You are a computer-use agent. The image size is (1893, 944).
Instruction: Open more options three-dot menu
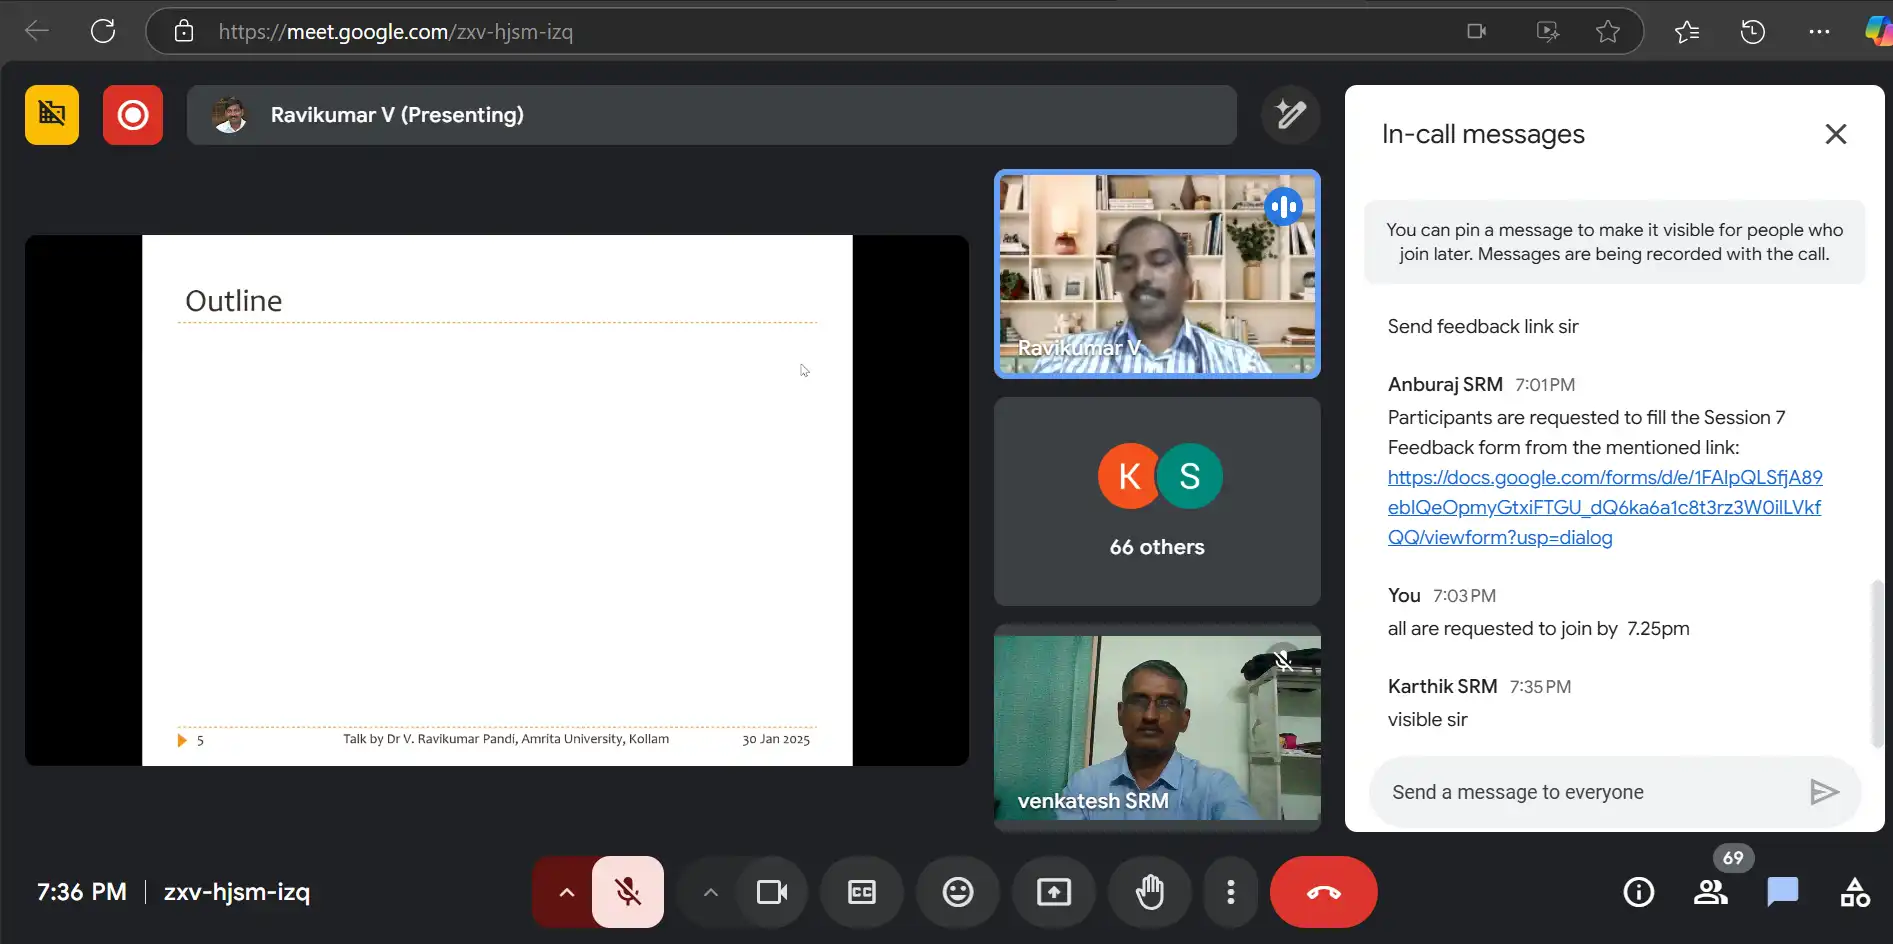tap(1230, 892)
